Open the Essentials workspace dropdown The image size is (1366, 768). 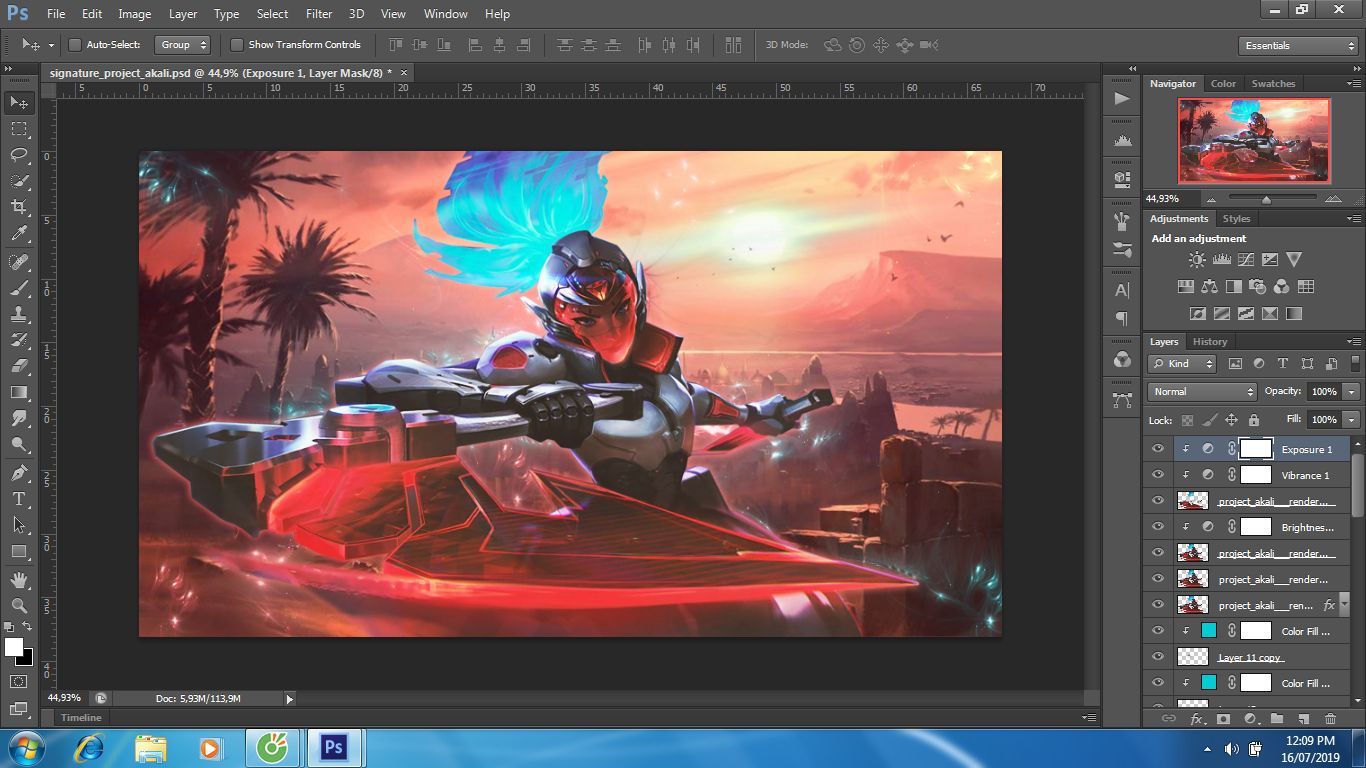1298,46
